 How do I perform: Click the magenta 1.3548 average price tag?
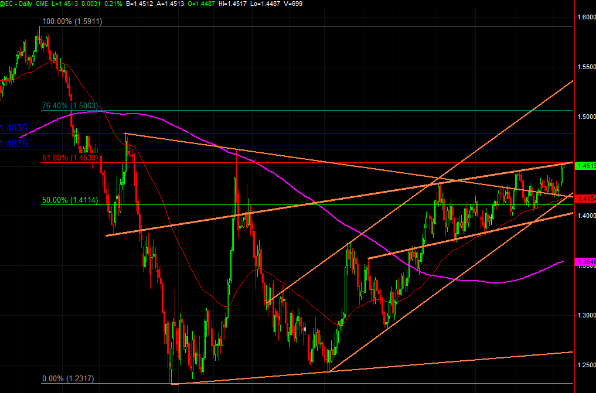point(586,262)
